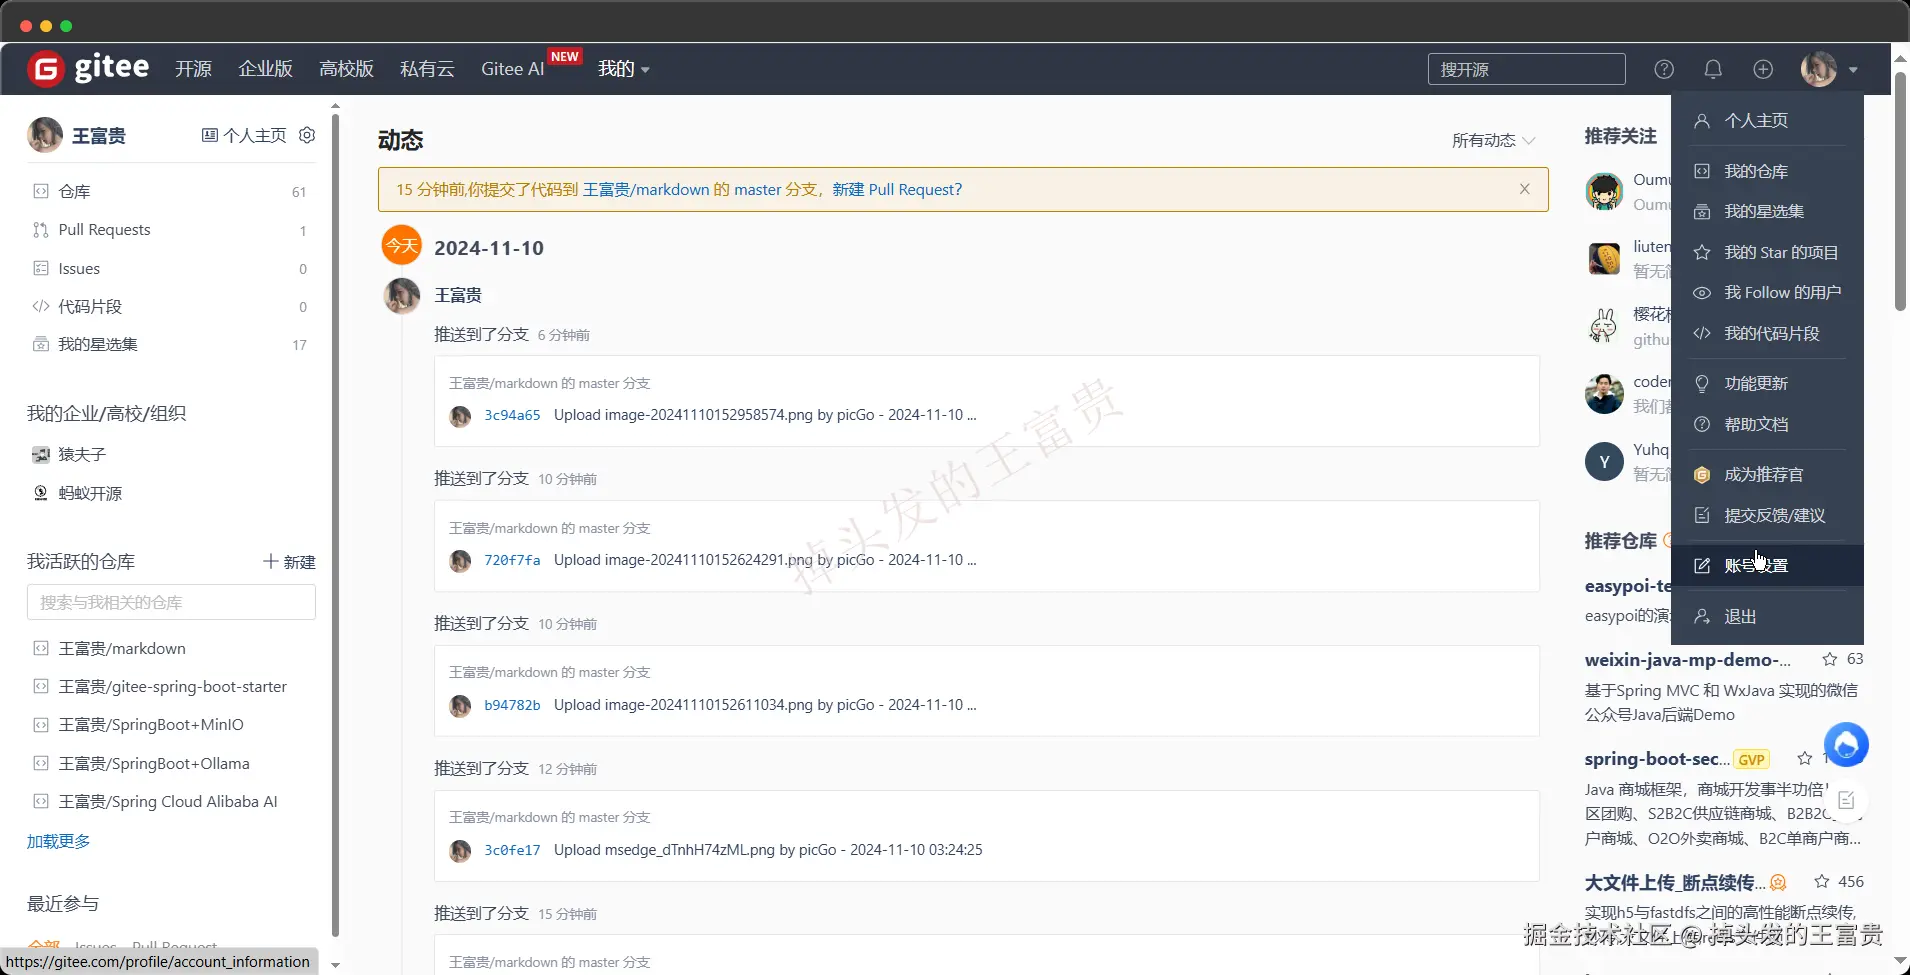The width and height of the screenshot is (1910, 975).
Task: Select 我的 Star 的项目 menu item
Action: (1767, 252)
